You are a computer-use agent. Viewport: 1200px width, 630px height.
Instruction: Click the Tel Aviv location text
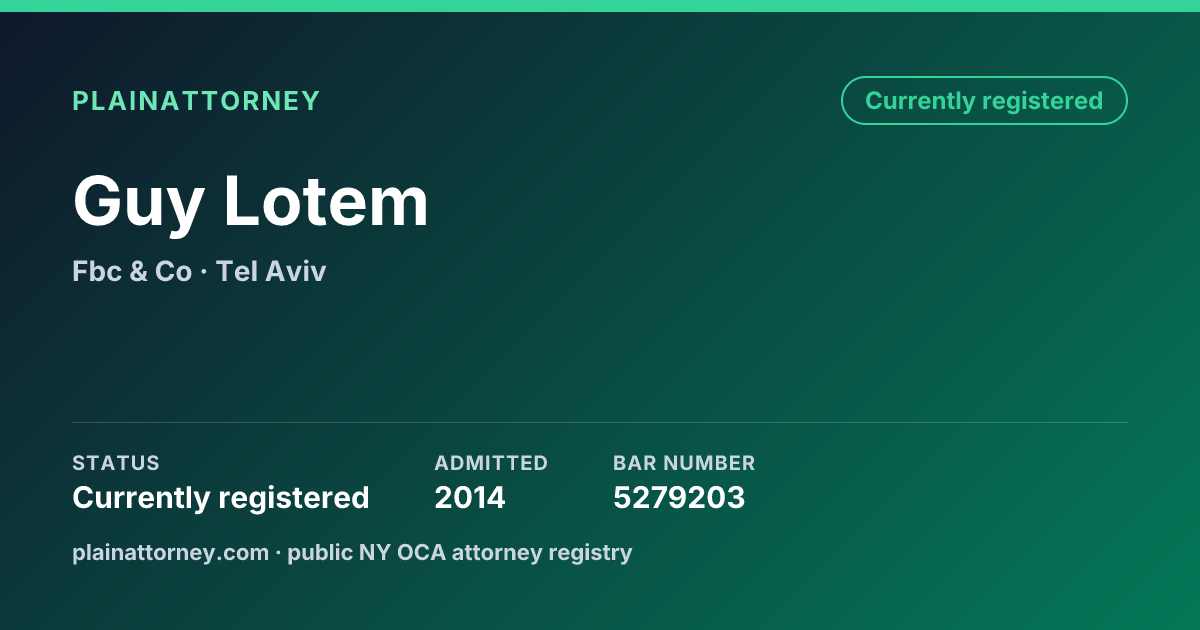pos(271,272)
